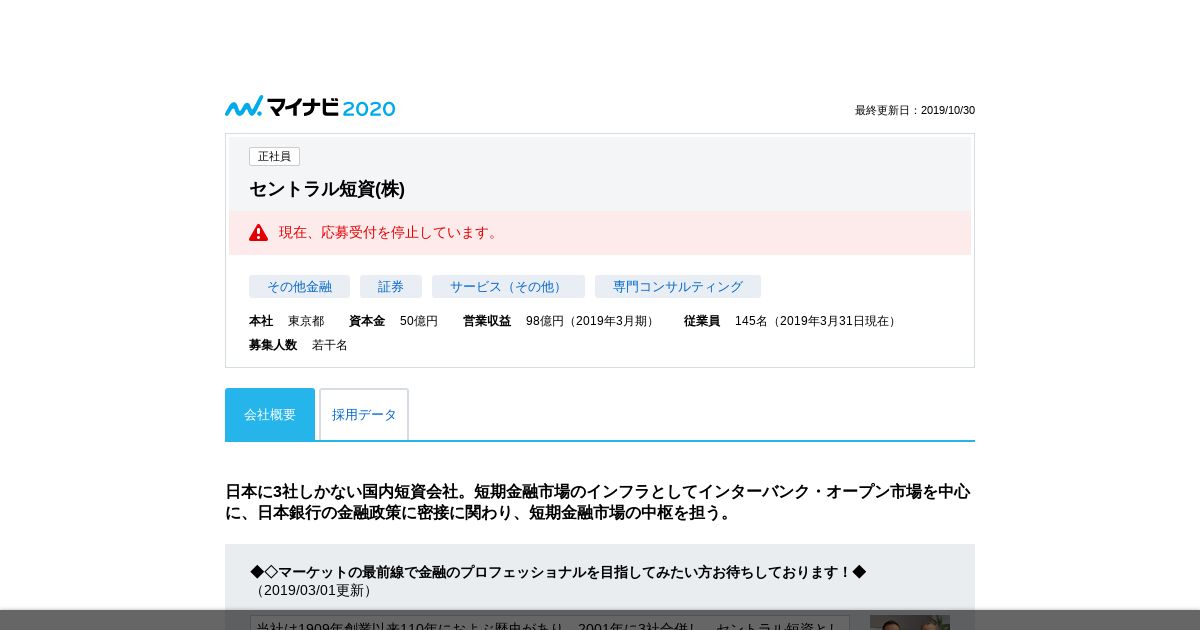Screen dimensions: 1200x630
Task: Switch to the 採用データ tab
Action: pyautogui.click(x=364, y=414)
